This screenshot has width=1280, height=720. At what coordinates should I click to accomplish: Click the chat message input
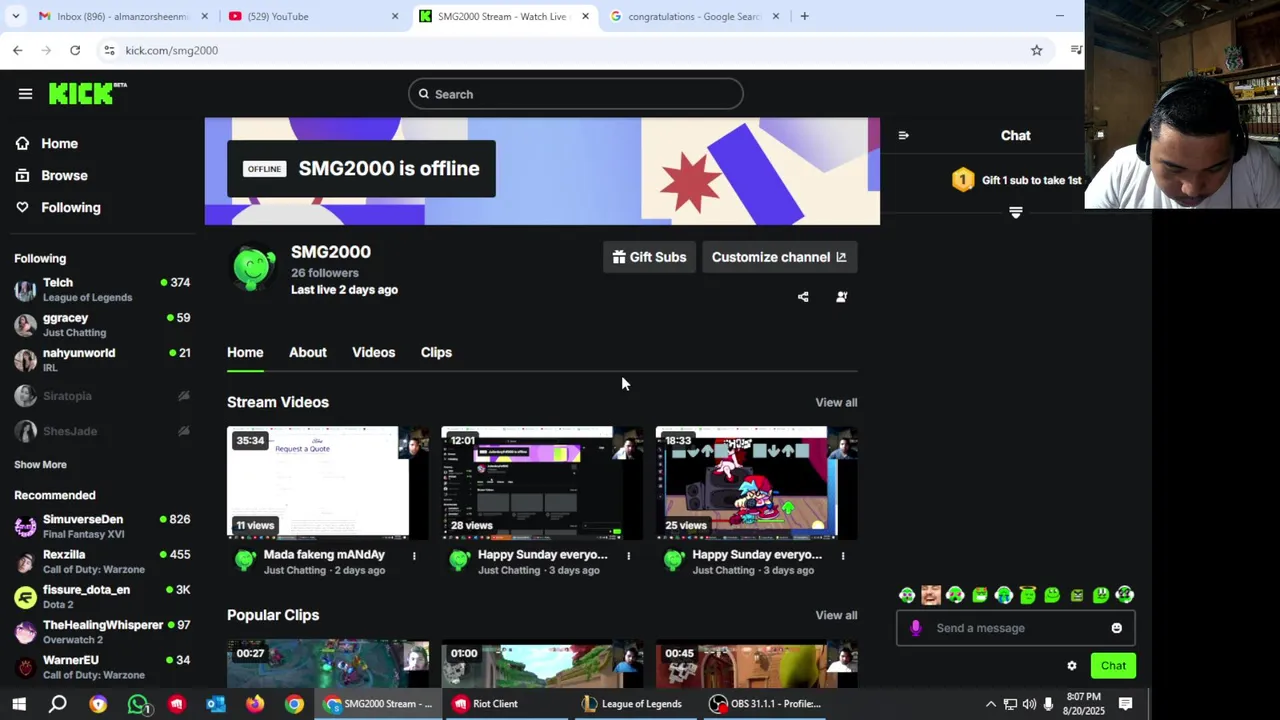pyautogui.click(x=1015, y=629)
